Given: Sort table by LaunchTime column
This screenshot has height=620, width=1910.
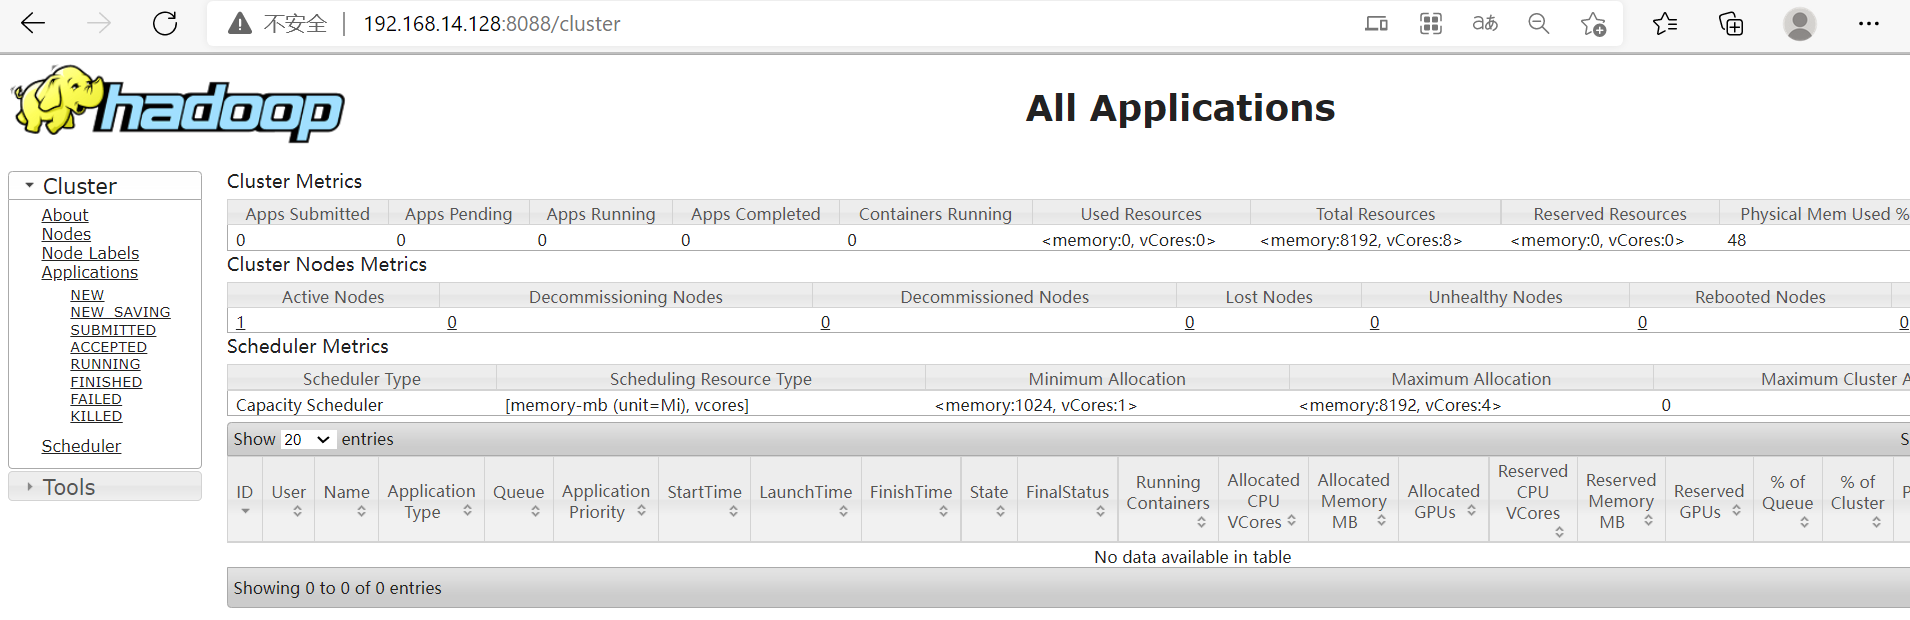Looking at the screenshot, I should [x=843, y=511].
